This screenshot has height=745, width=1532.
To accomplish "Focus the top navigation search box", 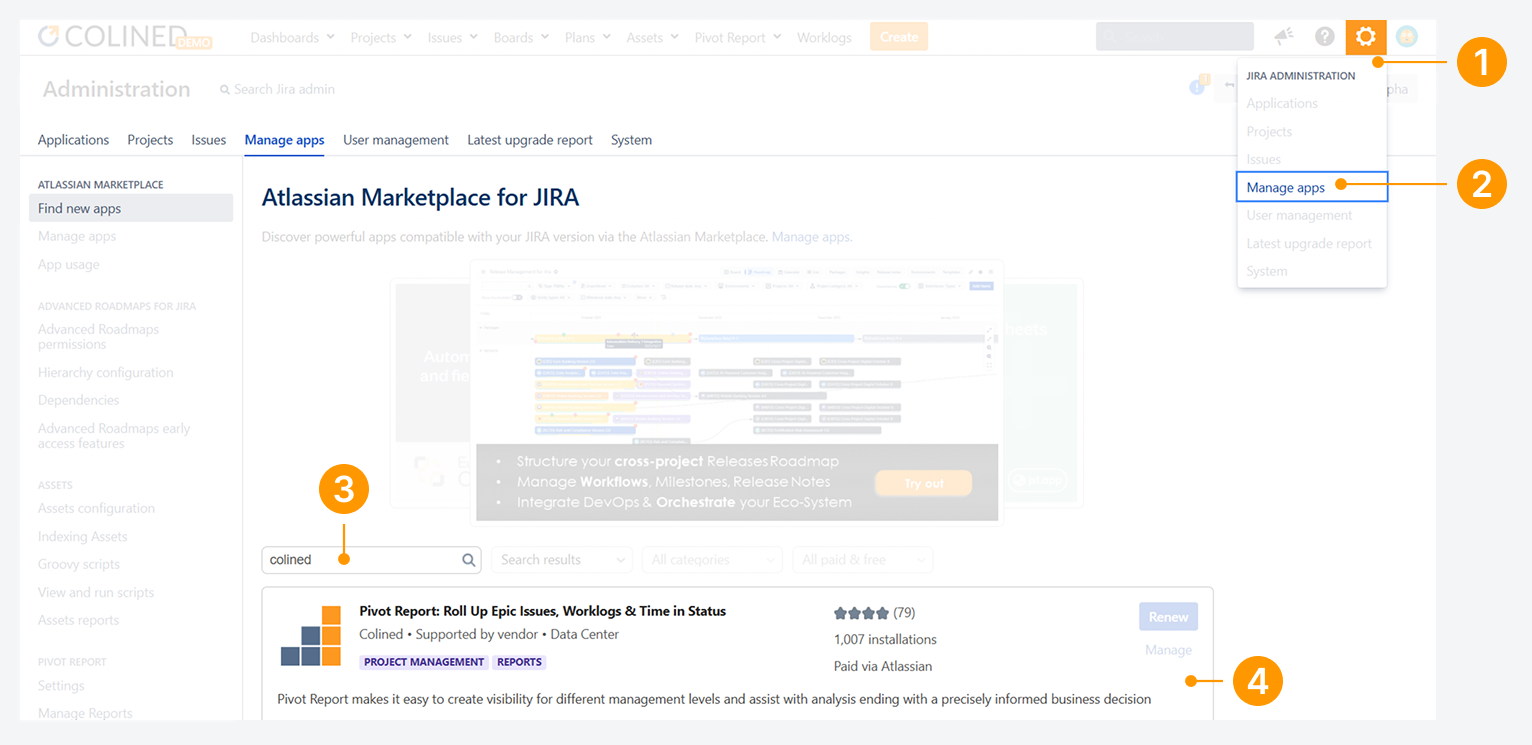I will click(1175, 37).
